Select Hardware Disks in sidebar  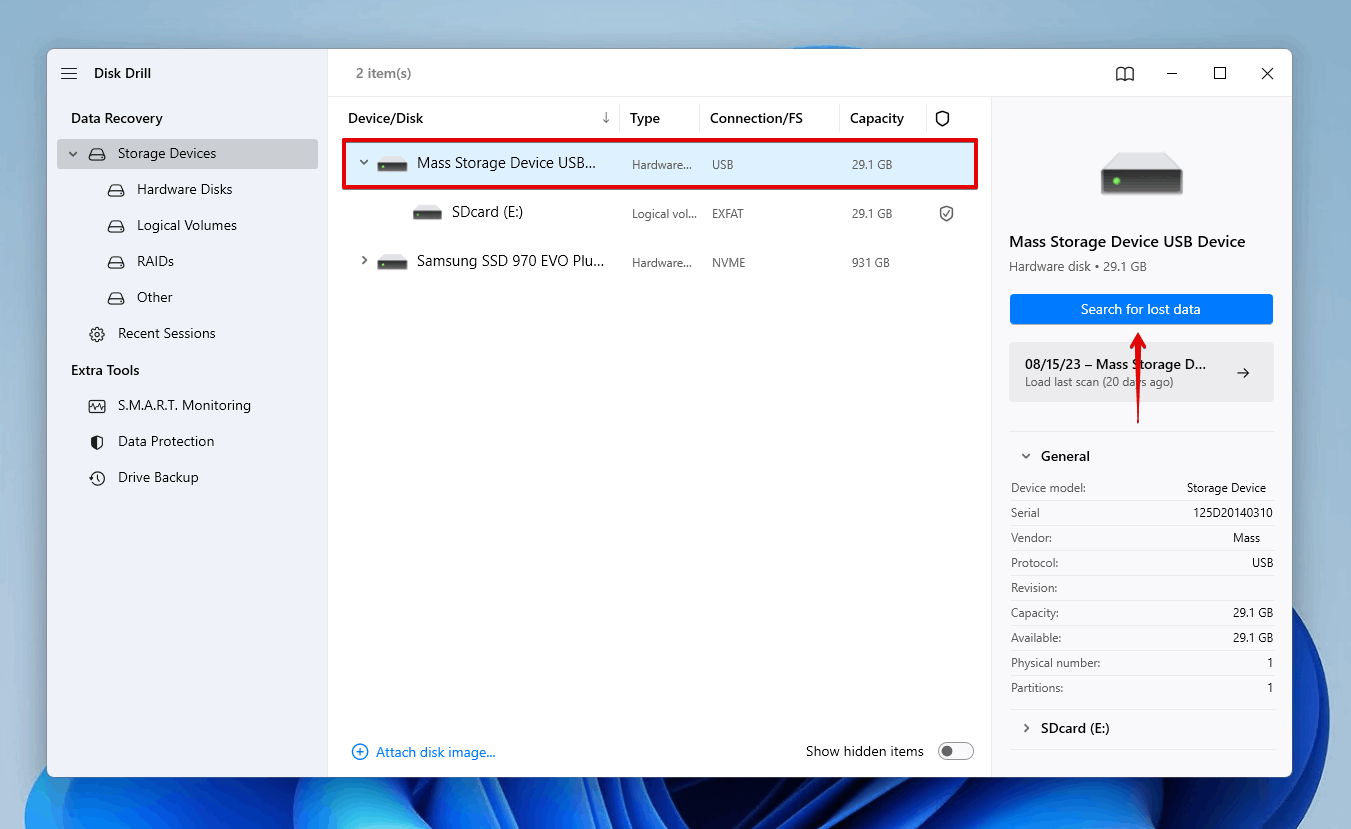tap(184, 190)
